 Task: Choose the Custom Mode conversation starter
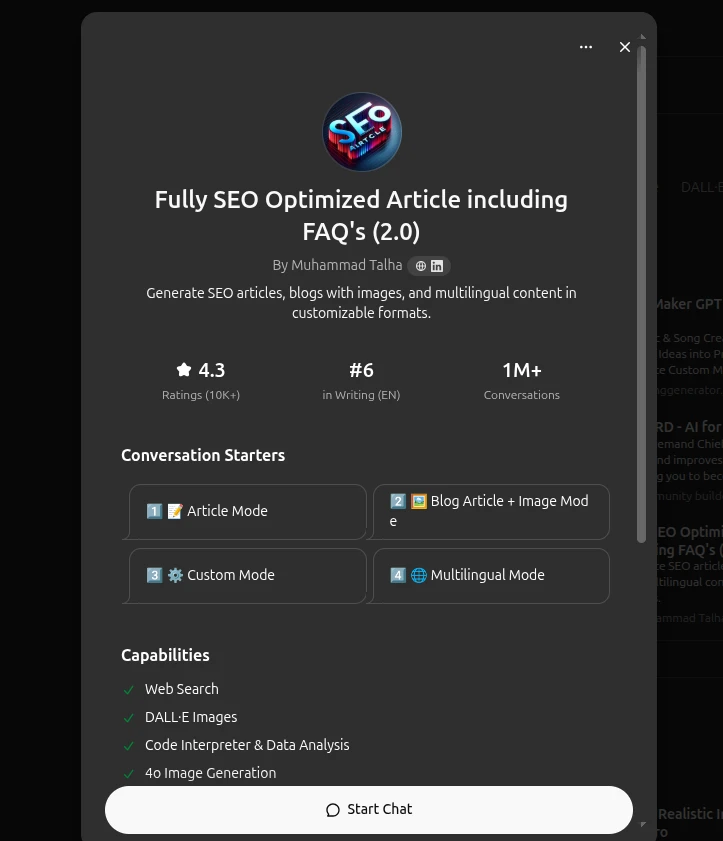247,576
